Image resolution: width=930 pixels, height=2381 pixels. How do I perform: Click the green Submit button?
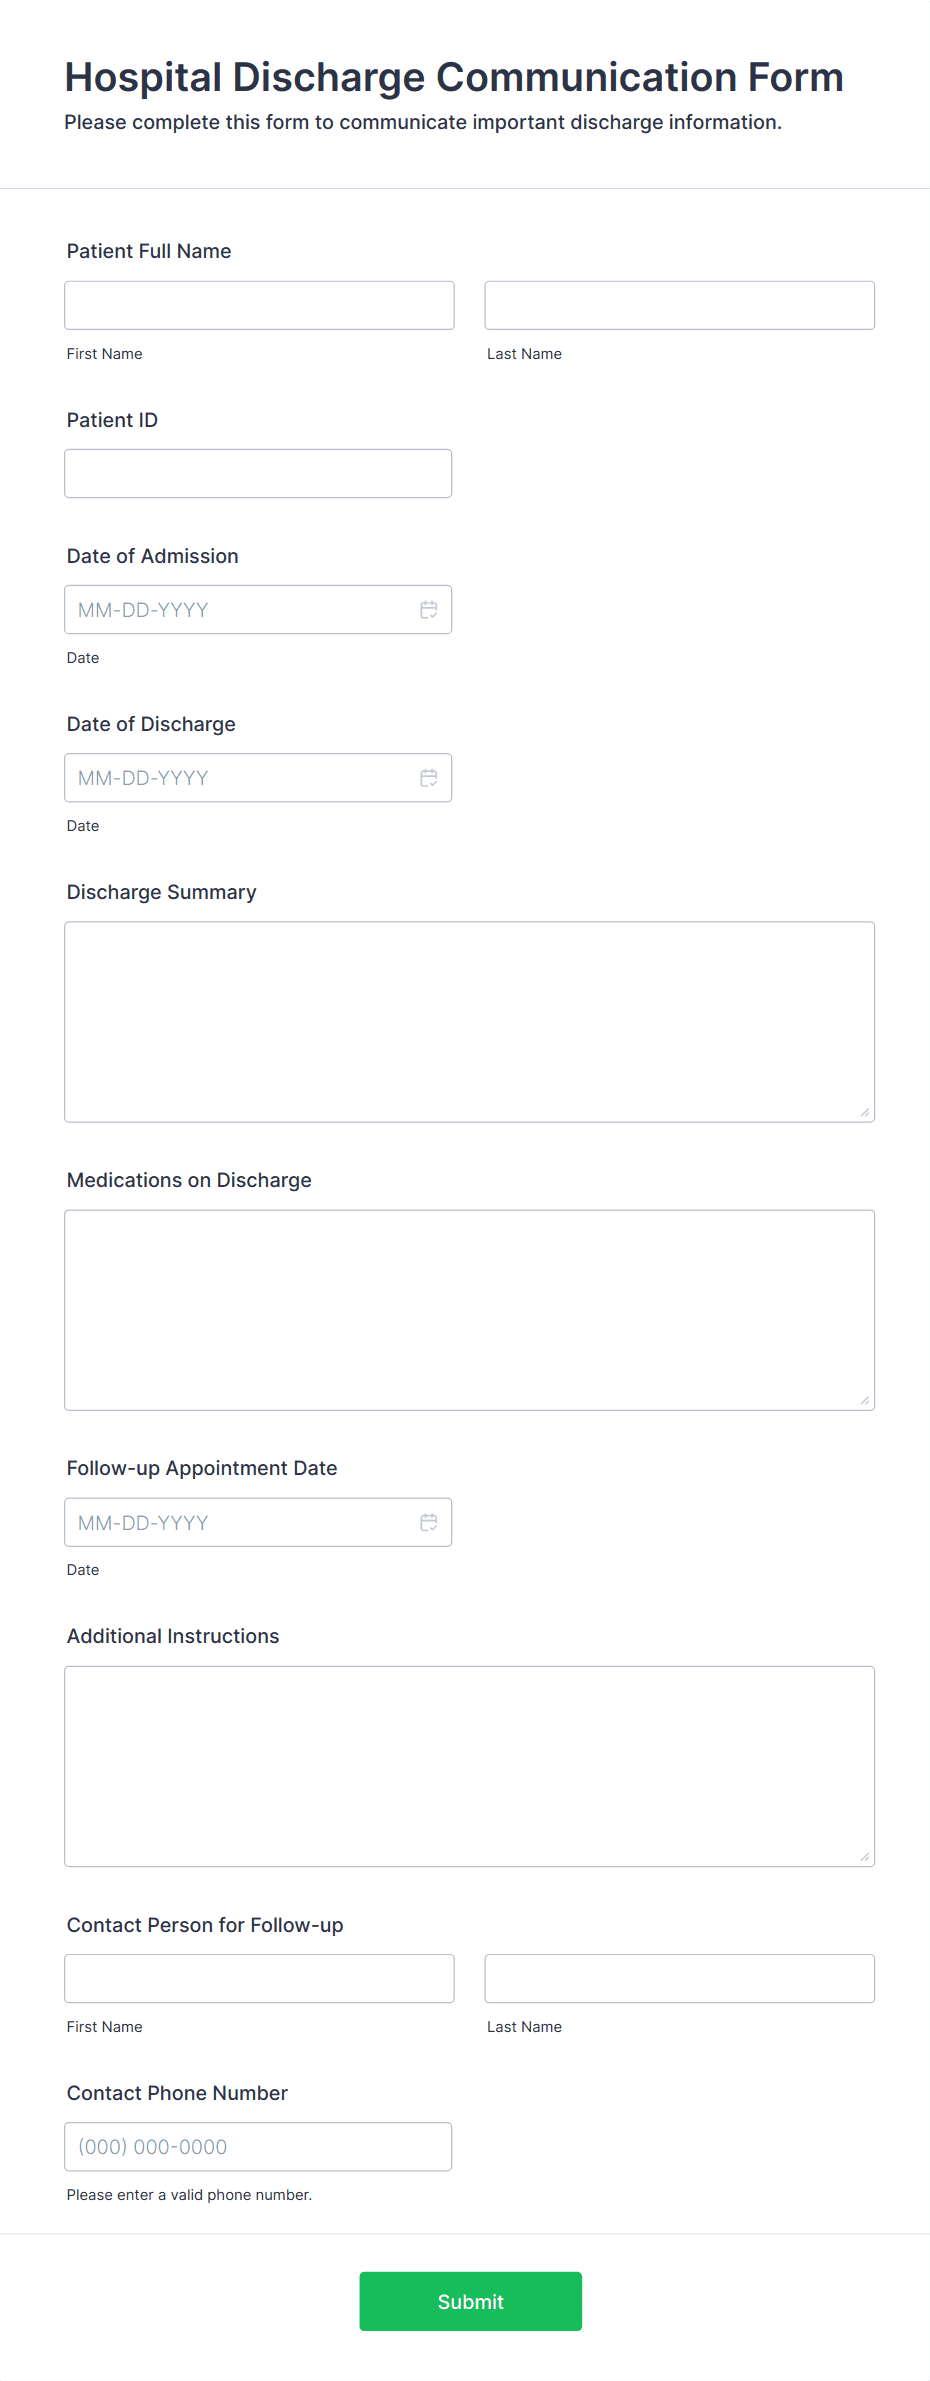[x=470, y=2301]
